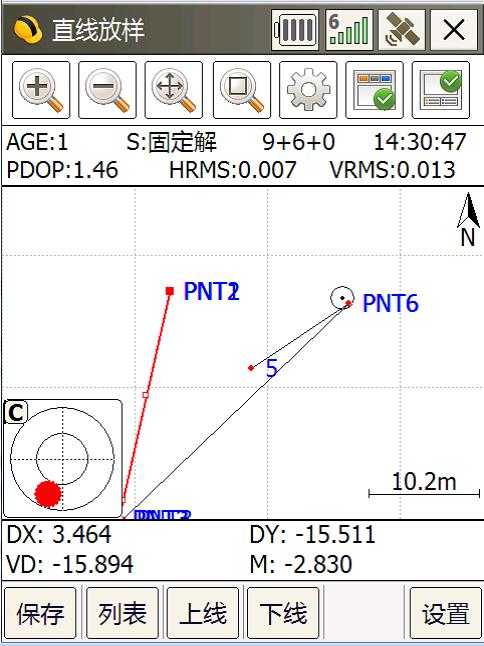The width and height of the screenshot is (484, 646).
Task: Select the 下线 next line button
Action: point(283,613)
